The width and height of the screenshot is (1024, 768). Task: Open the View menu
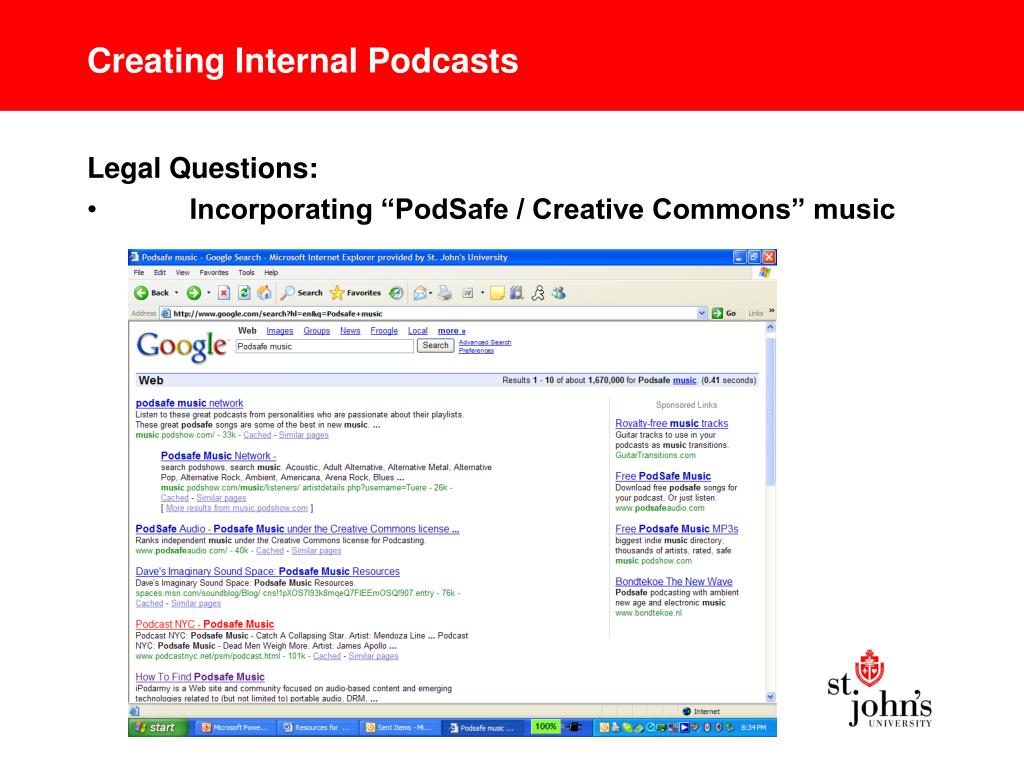pos(183,273)
